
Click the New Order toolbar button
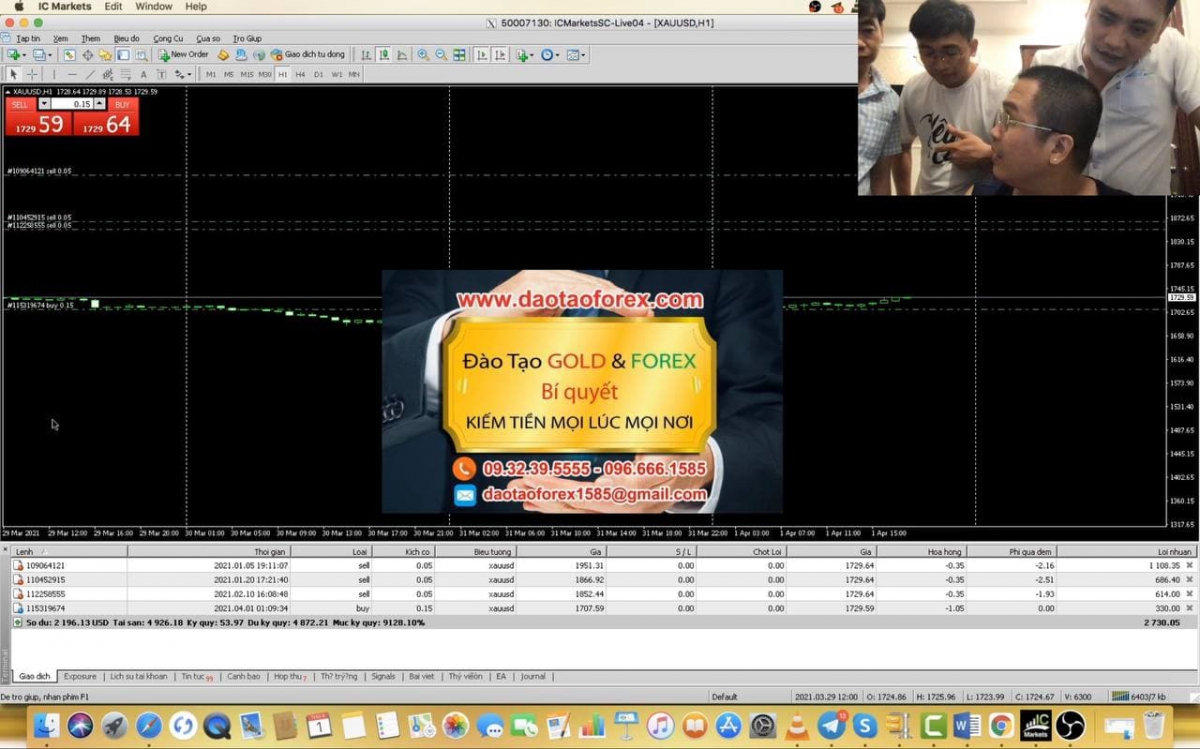point(184,55)
